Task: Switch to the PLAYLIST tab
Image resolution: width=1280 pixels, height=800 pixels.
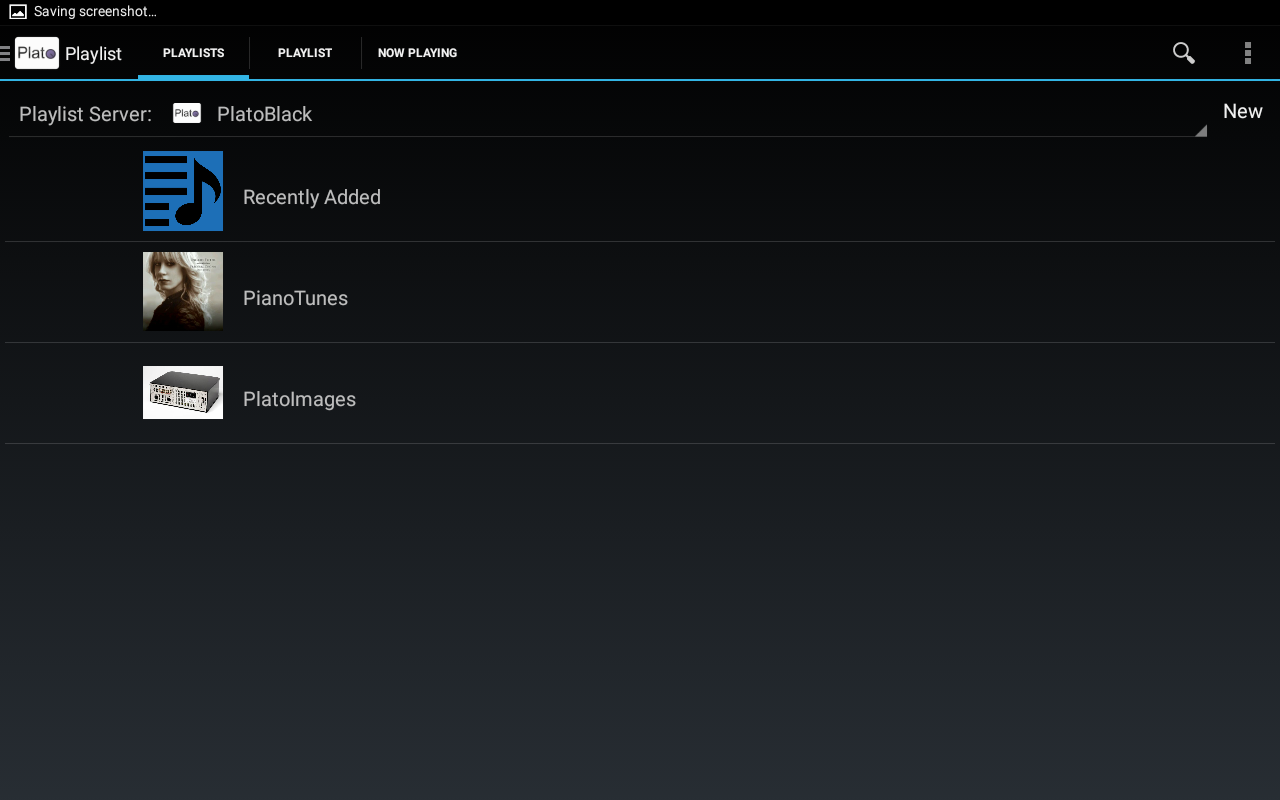Action: pos(305,53)
